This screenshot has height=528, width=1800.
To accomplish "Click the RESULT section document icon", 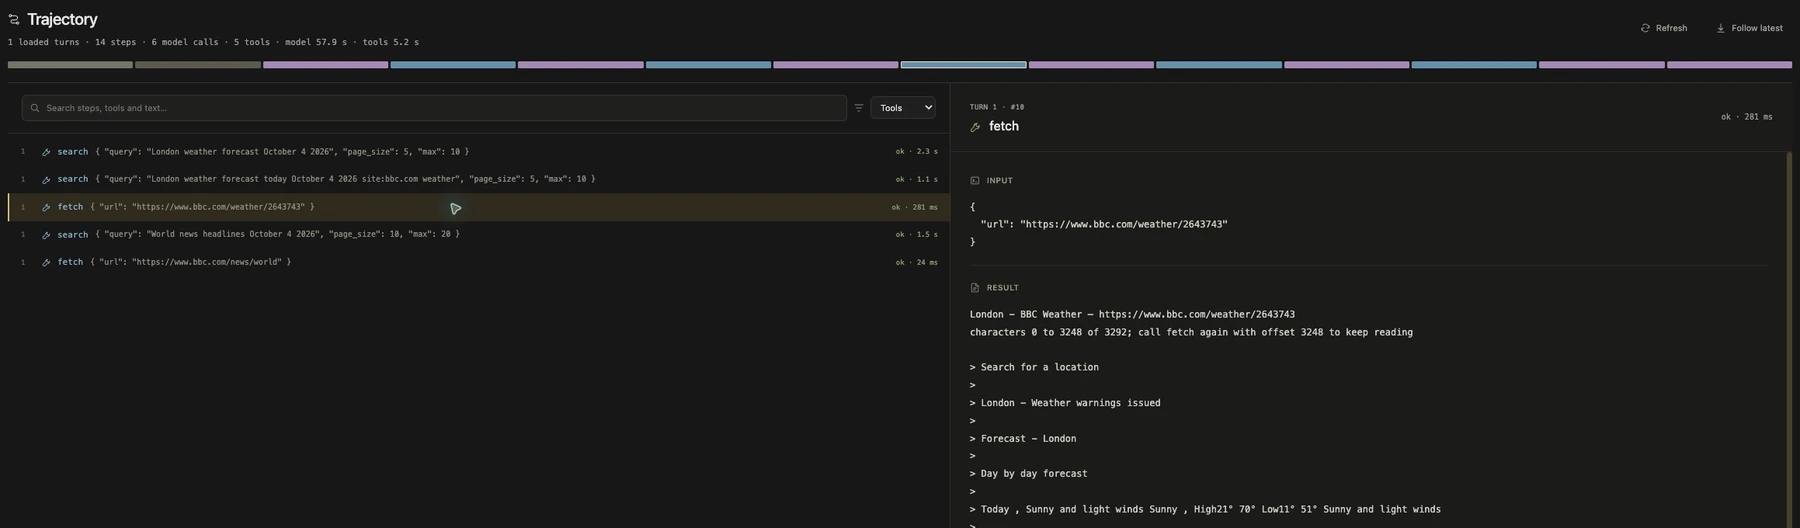I will [x=975, y=288].
